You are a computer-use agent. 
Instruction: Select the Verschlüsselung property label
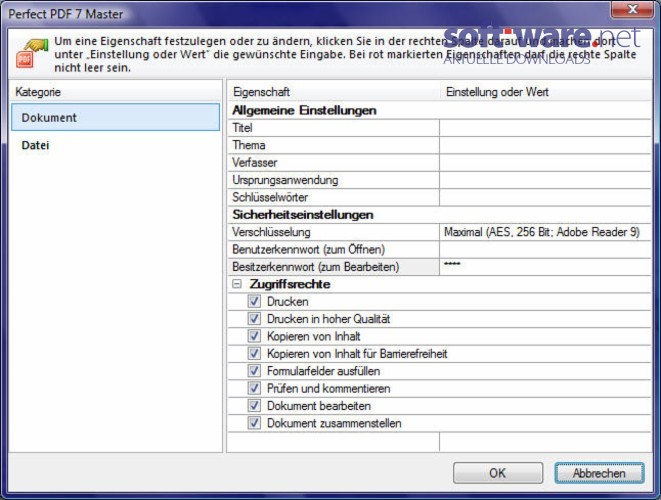coord(271,232)
